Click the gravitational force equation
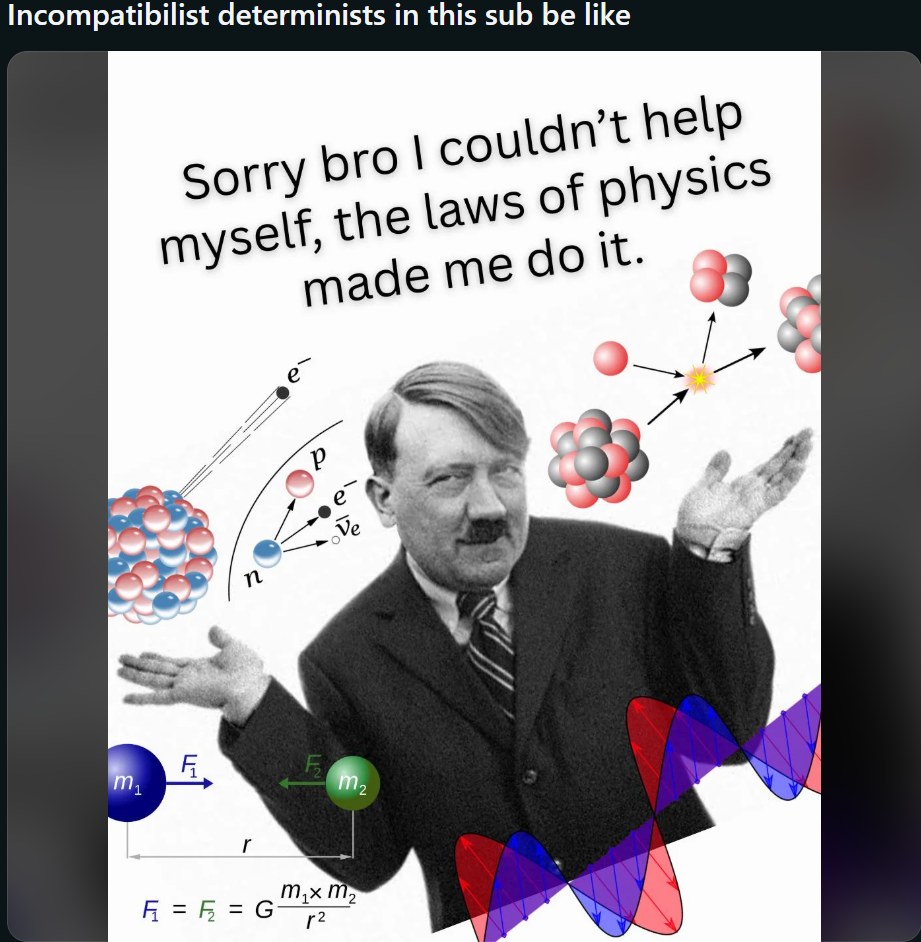 [249, 907]
